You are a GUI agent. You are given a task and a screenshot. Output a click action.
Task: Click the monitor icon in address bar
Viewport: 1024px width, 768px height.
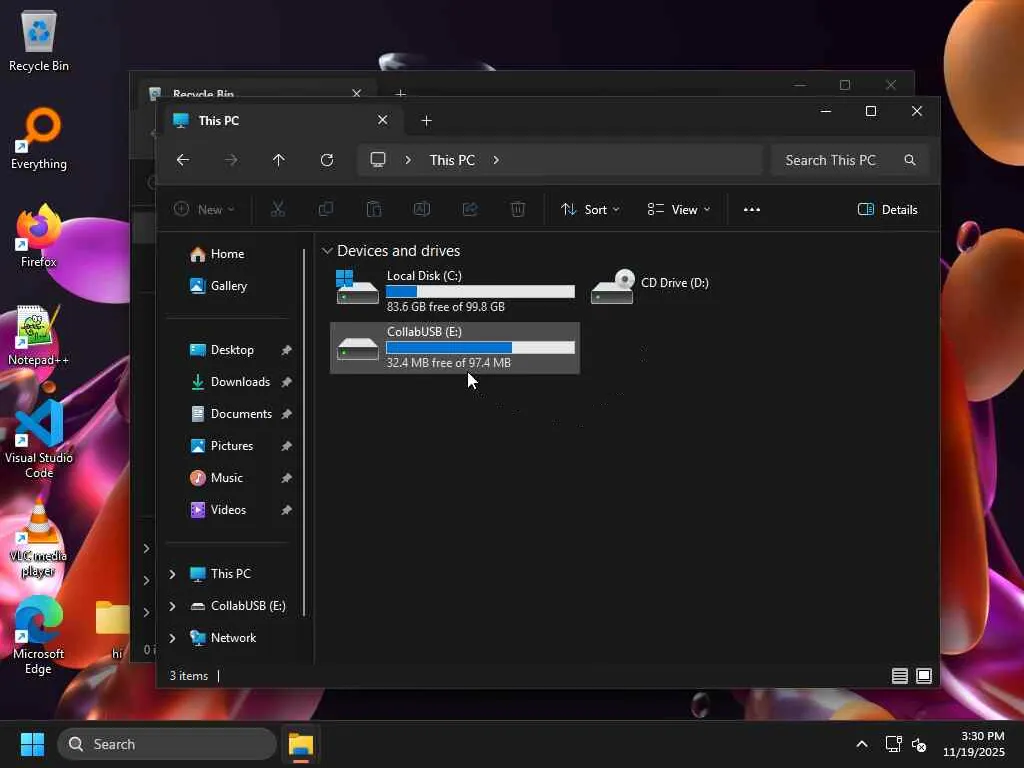(x=378, y=160)
